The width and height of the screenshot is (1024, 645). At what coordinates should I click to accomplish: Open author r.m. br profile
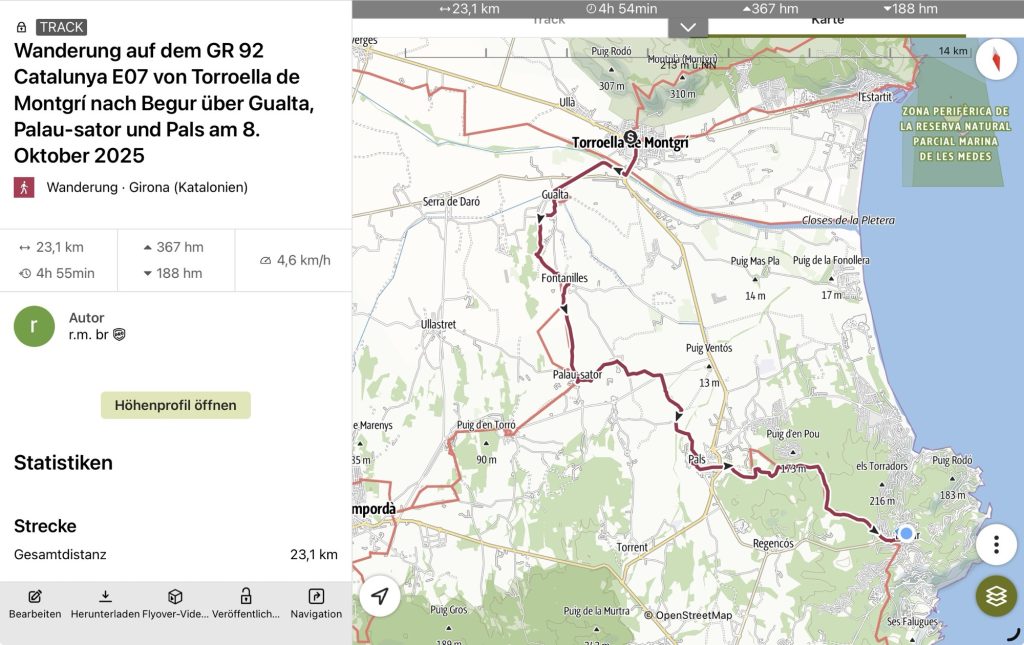(90, 335)
